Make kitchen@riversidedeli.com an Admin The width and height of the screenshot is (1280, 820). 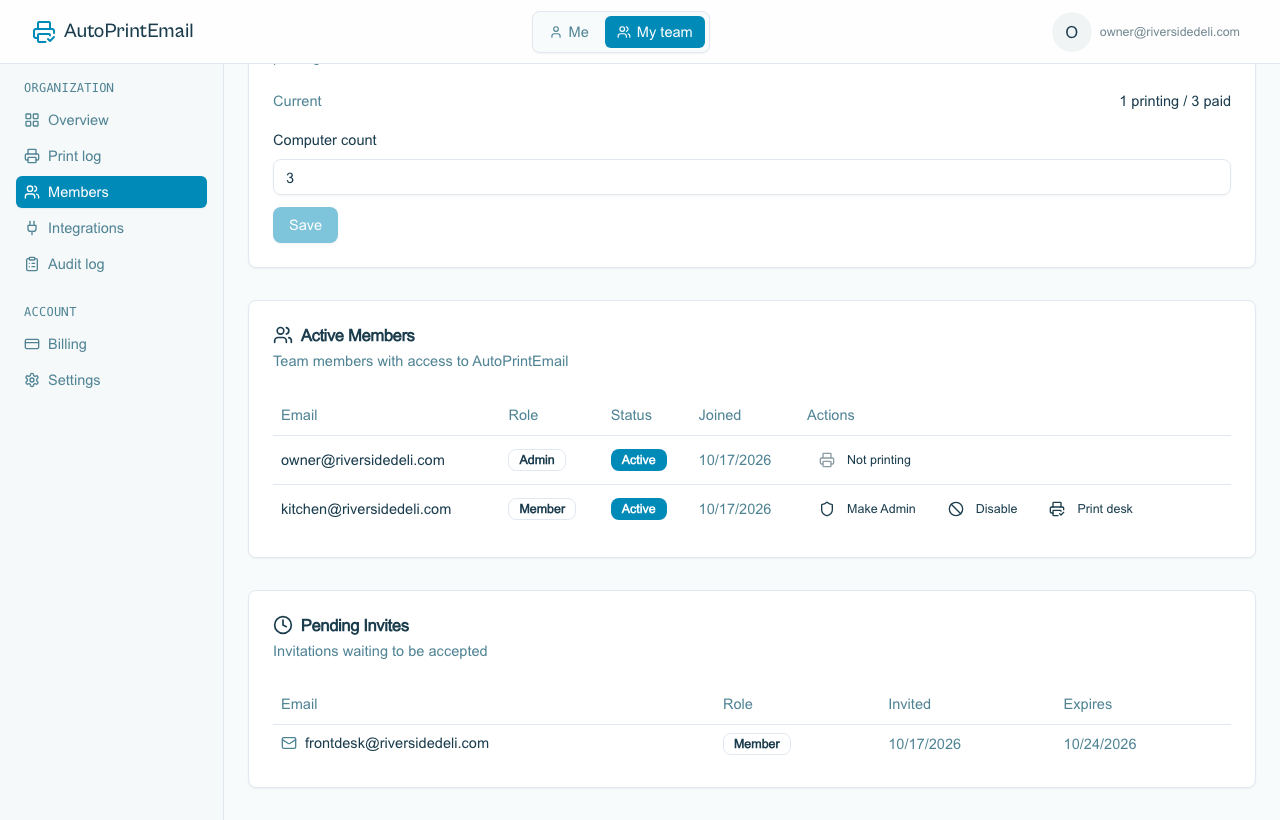(x=867, y=509)
